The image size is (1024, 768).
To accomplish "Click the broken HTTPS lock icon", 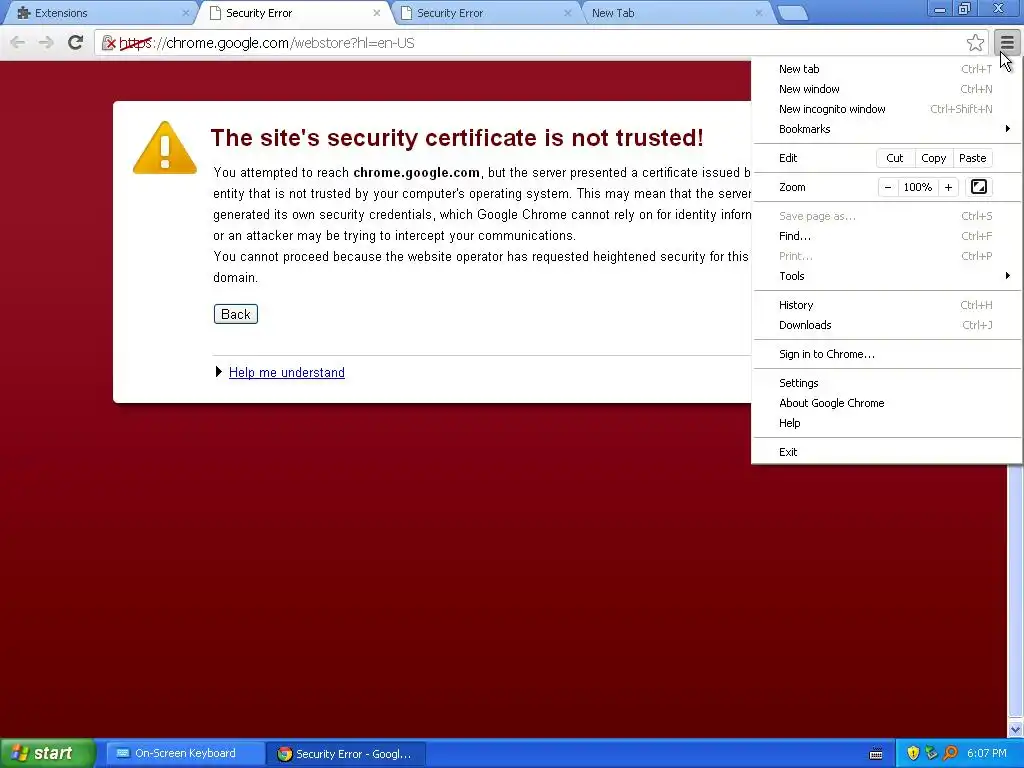I will [x=109, y=43].
